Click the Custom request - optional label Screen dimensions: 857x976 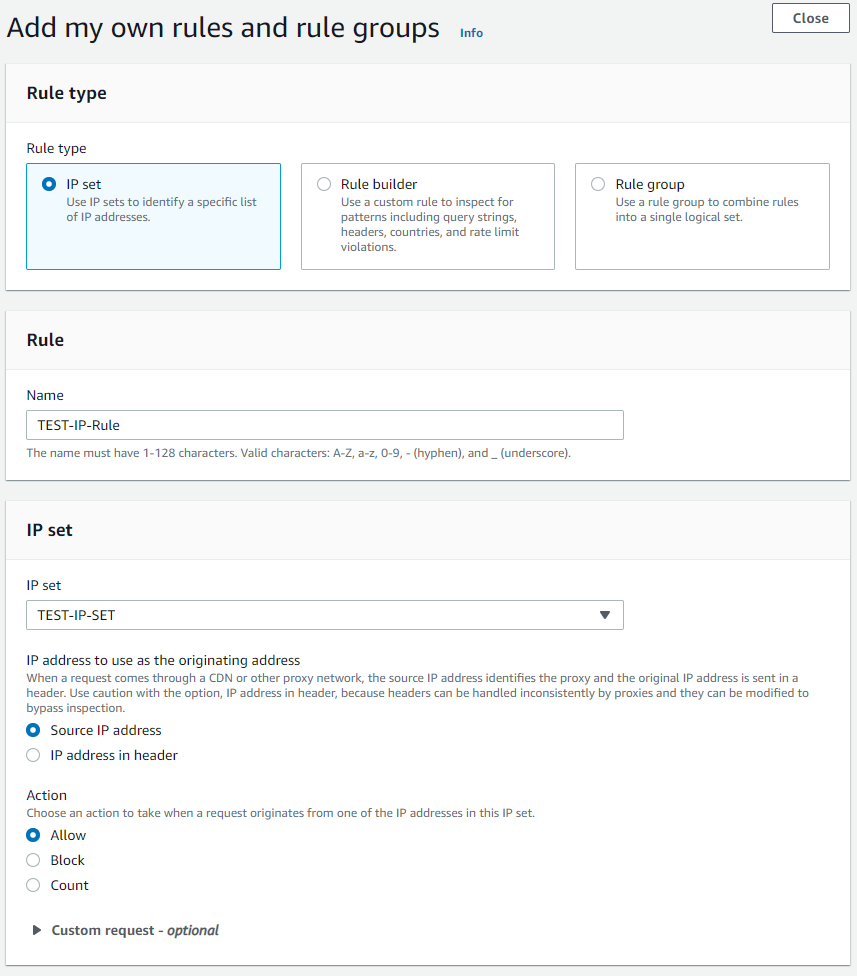[135, 931]
